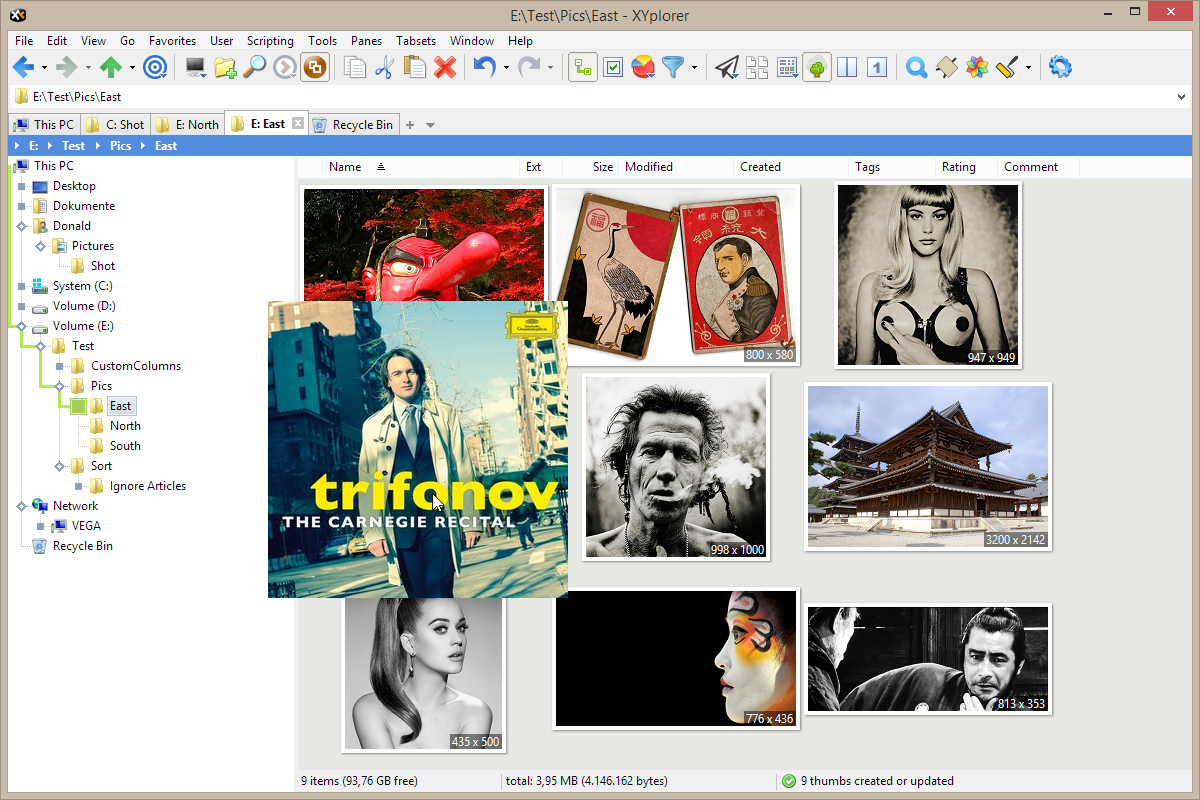The height and width of the screenshot is (800, 1200).
Task: Collapse the Donald tree node
Action: click(x=21, y=226)
